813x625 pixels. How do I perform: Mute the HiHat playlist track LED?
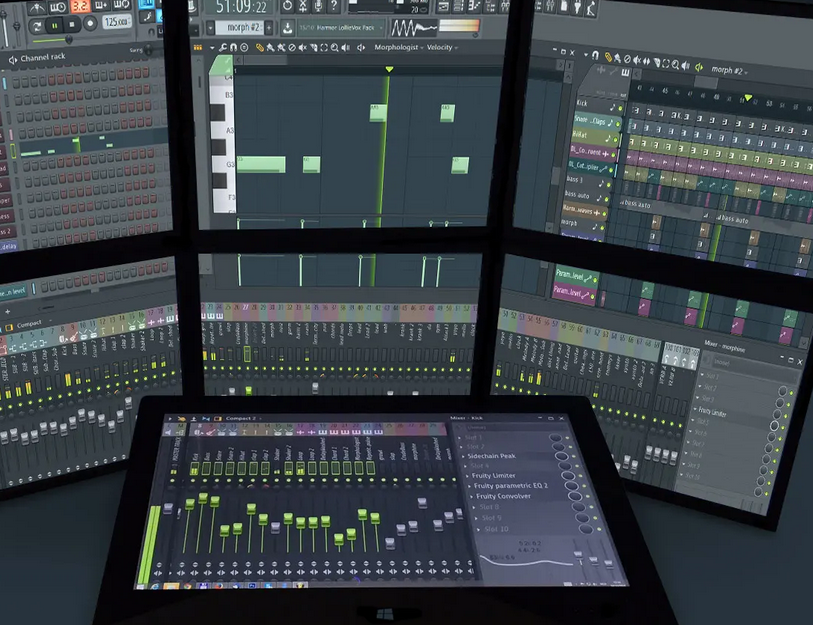[x=616, y=140]
